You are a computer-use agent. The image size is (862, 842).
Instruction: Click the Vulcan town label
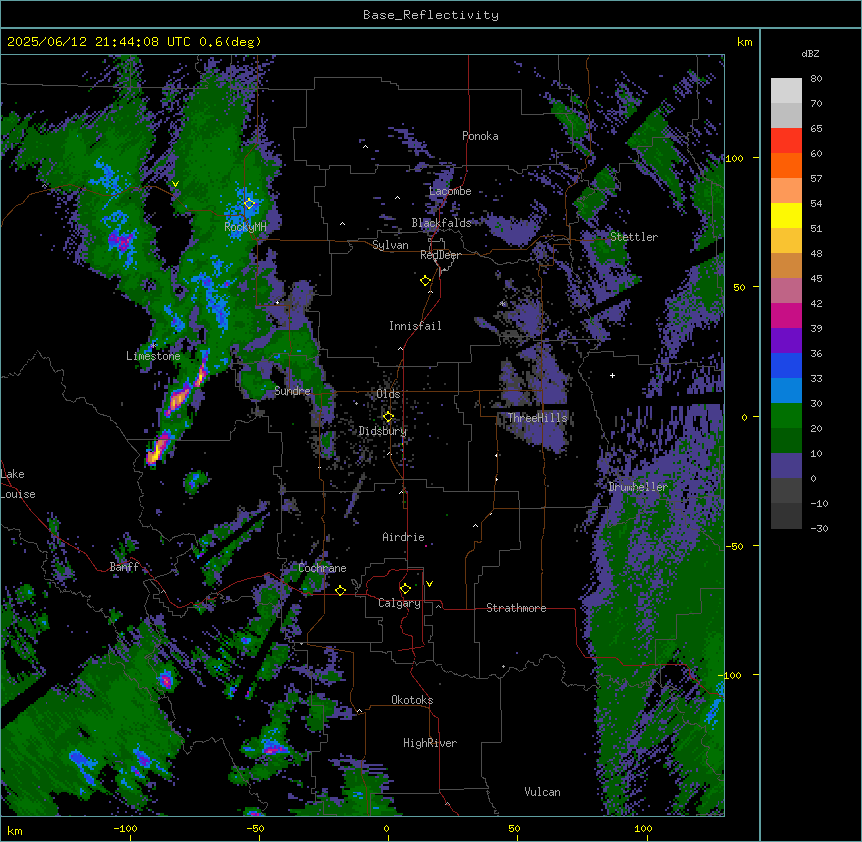[542, 792]
